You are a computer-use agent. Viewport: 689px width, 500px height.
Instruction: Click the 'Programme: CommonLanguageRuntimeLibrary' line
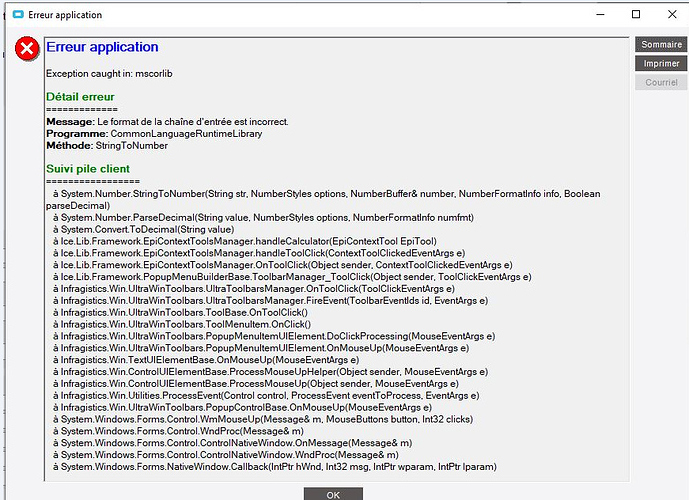(154, 134)
